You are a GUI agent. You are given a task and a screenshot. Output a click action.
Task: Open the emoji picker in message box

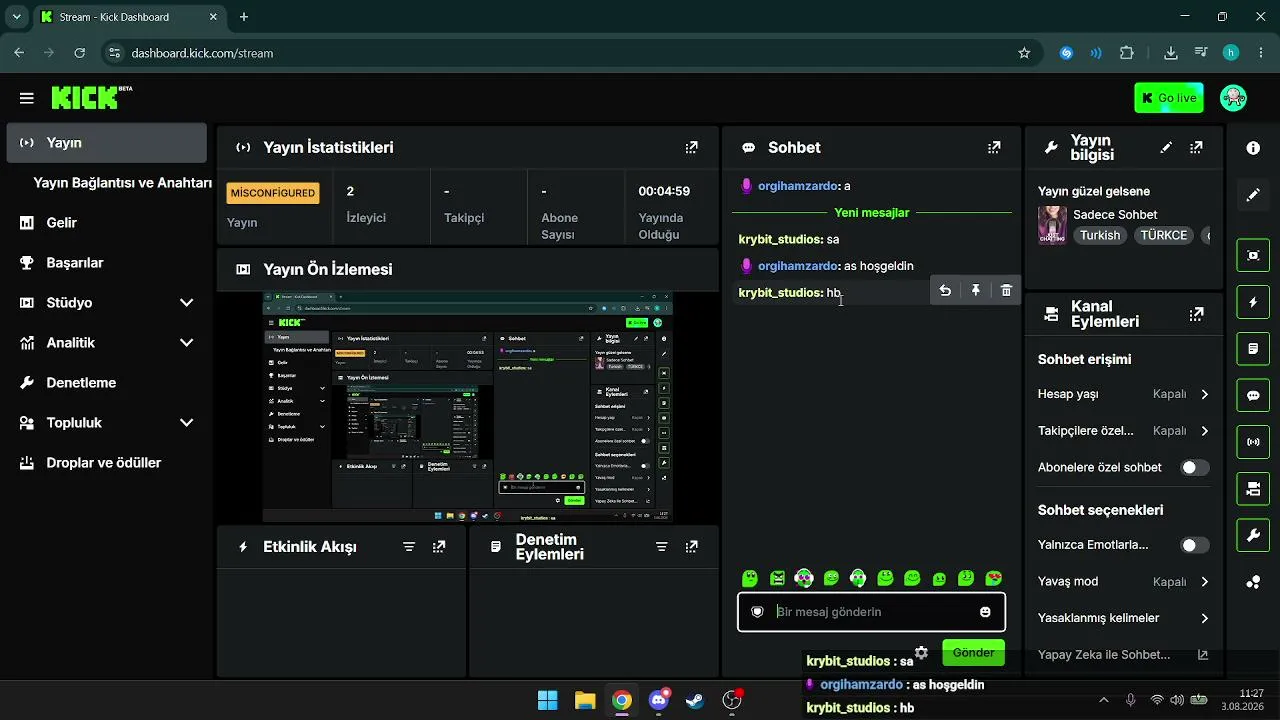tap(985, 612)
